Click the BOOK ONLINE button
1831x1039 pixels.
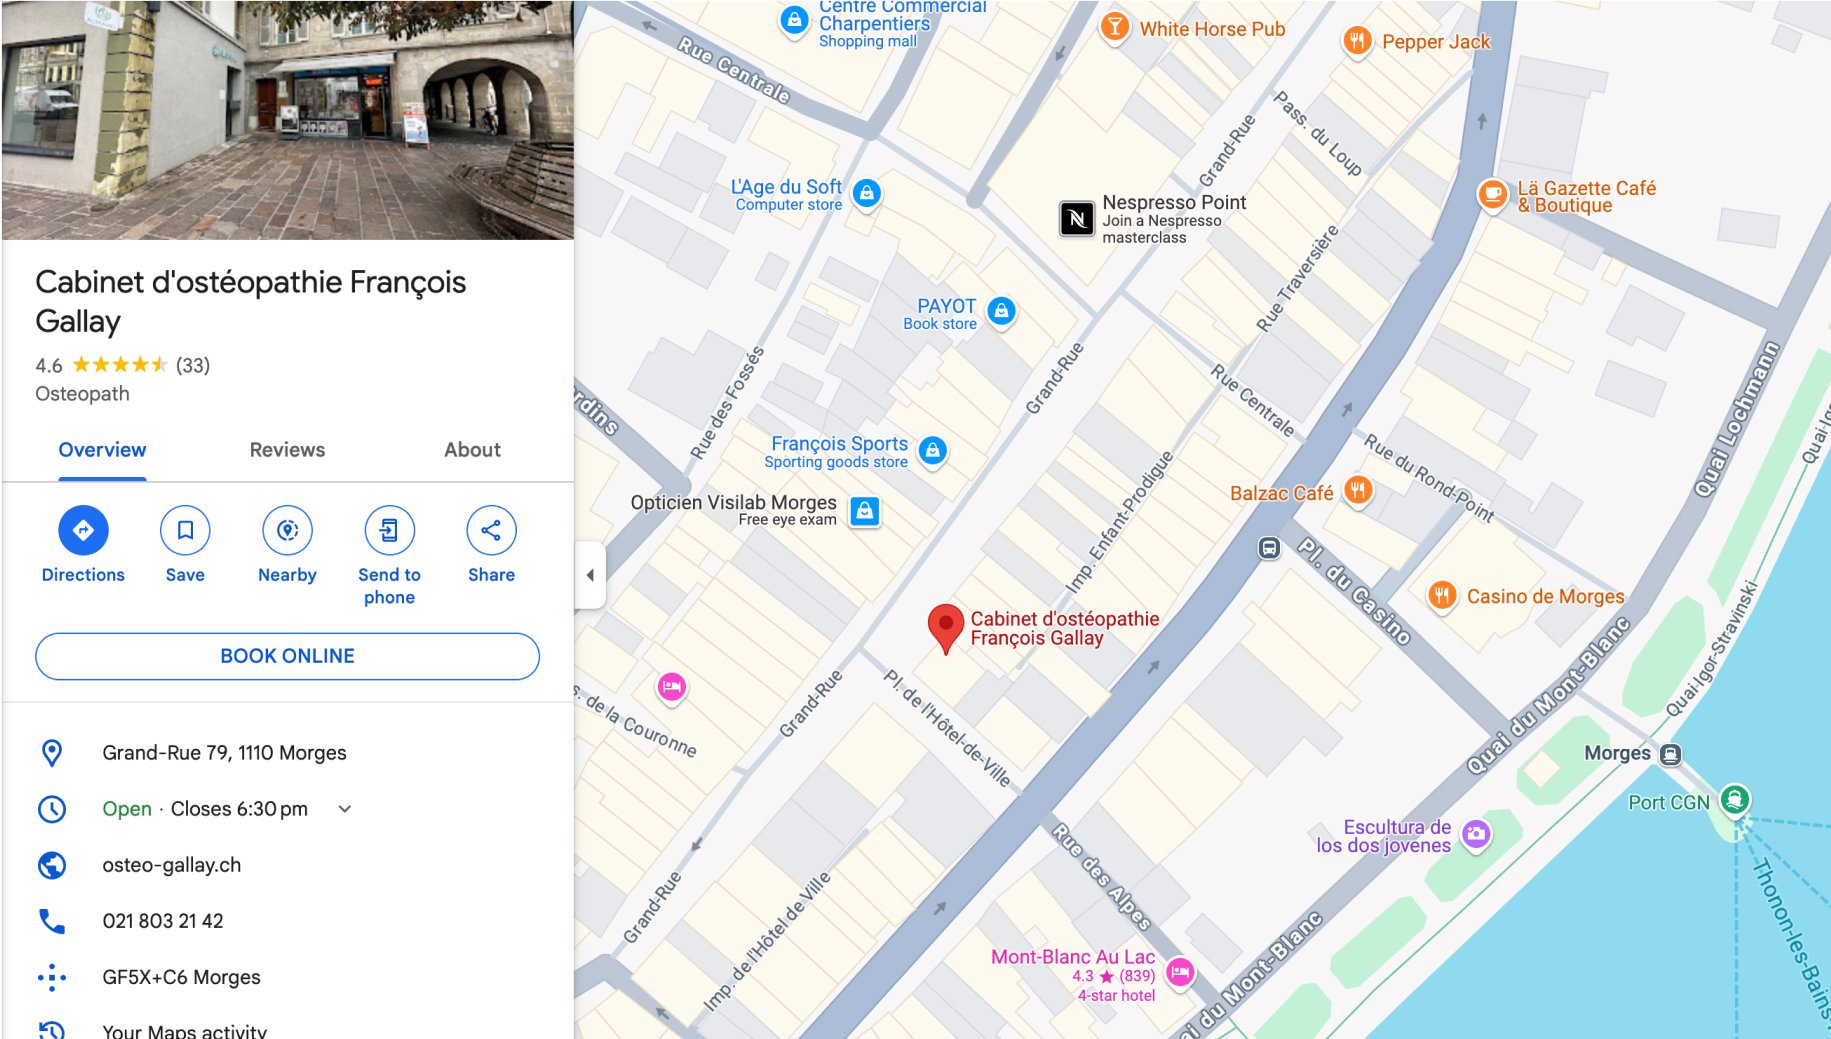(x=287, y=656)
